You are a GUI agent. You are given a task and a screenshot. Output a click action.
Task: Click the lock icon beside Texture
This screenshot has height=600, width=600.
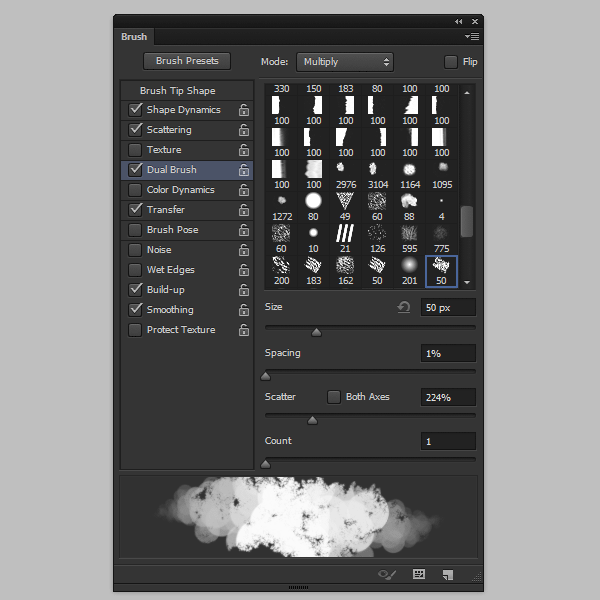tap(243, 150)
